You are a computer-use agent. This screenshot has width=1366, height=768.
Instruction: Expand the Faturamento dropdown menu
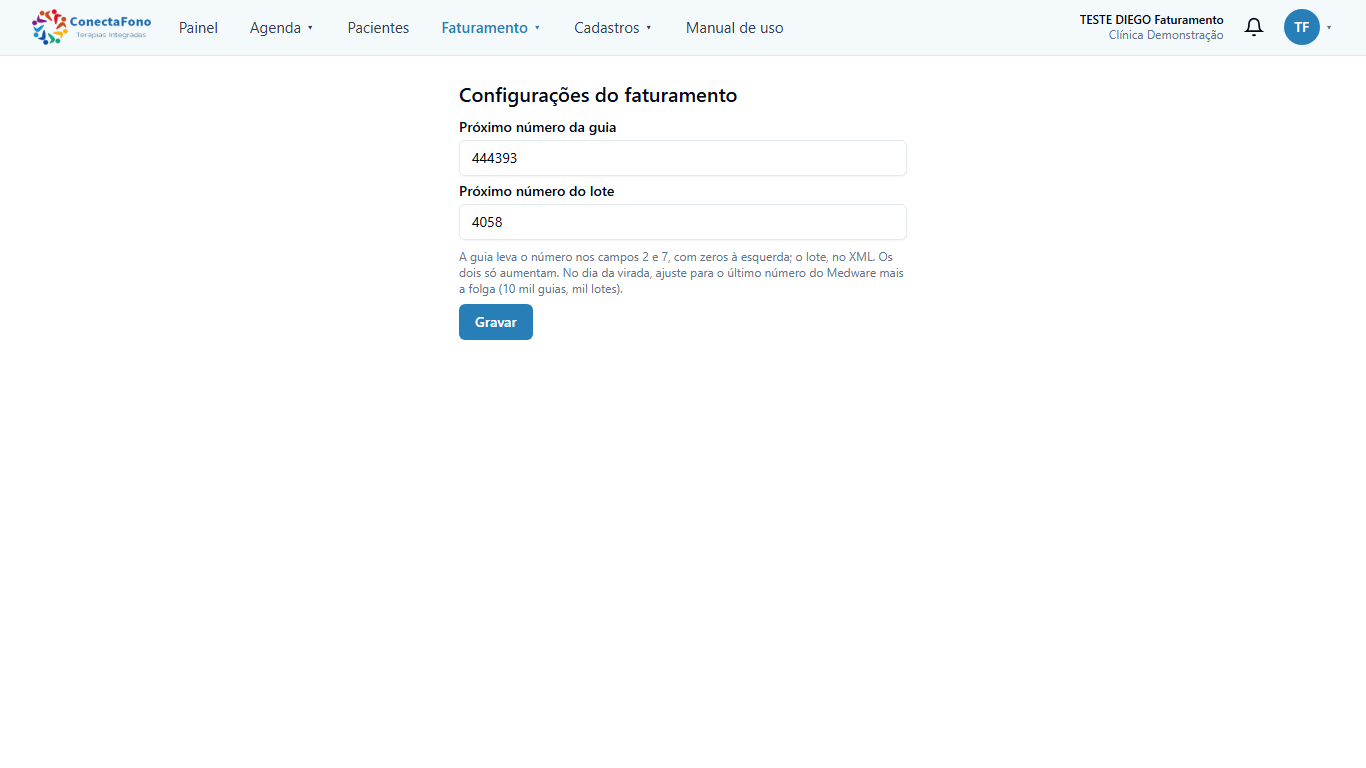click(491, 28)
